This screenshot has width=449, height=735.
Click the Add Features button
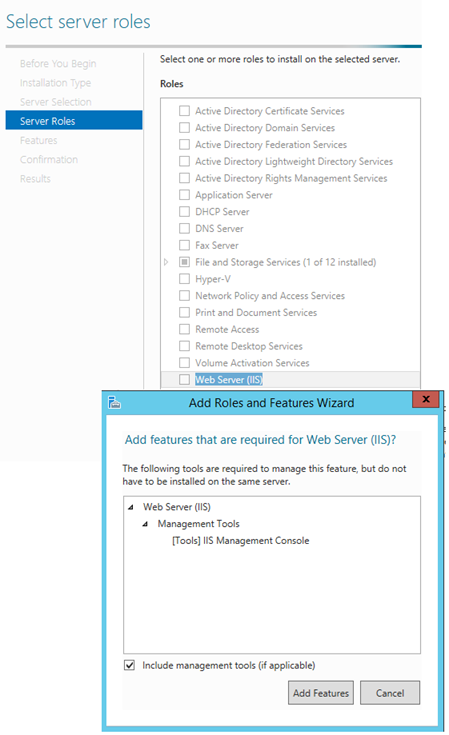321,693
